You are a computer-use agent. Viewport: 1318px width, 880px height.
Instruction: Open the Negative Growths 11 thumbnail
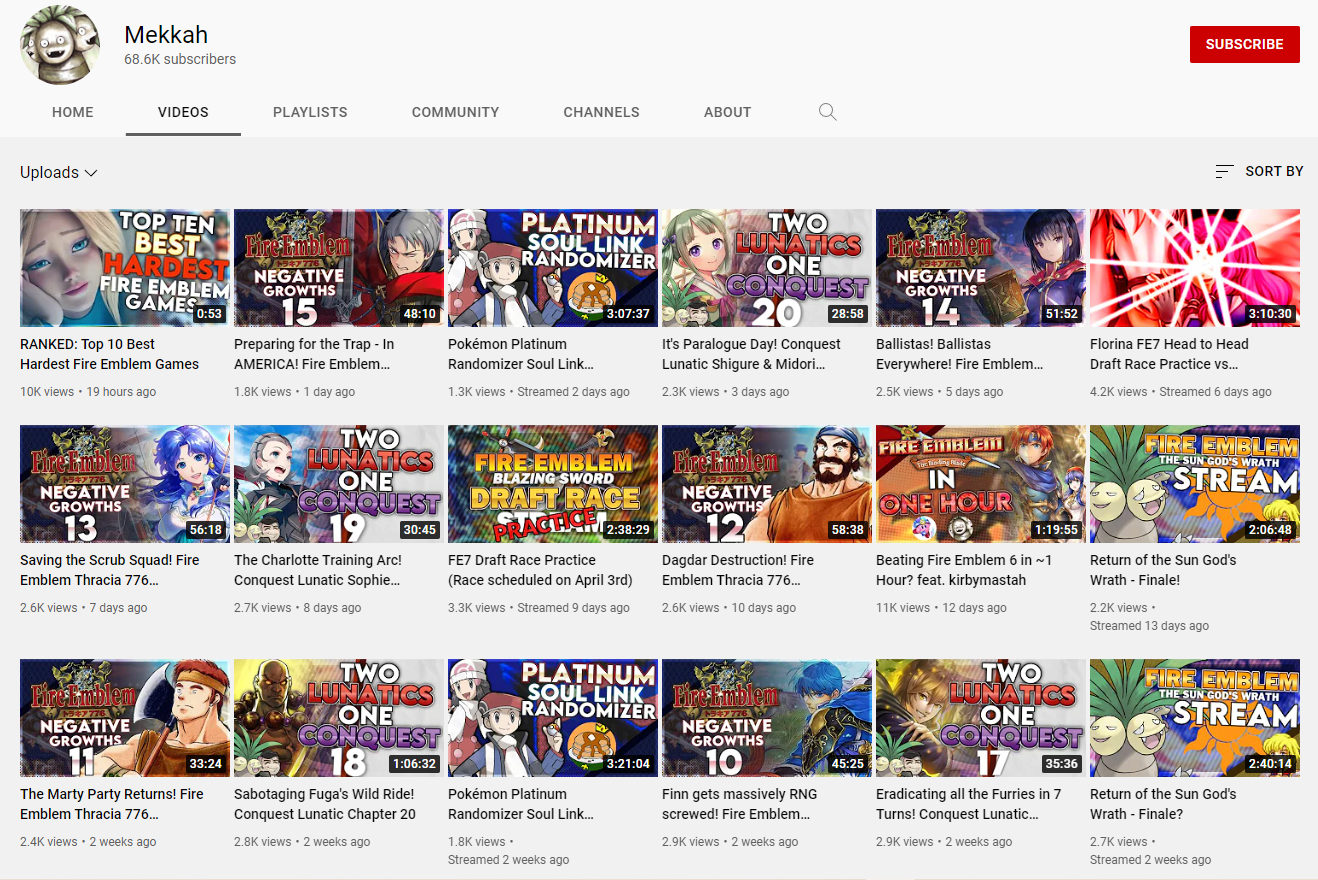(125, 718)
